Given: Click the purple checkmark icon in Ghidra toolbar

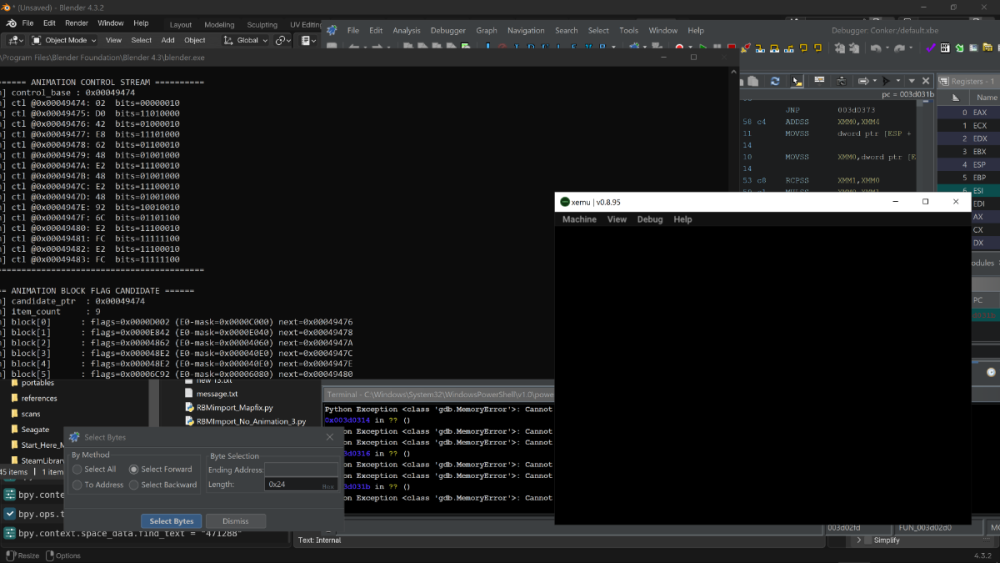Looking at the screenshot, I should pyautogui.click(x=930, y=48).
